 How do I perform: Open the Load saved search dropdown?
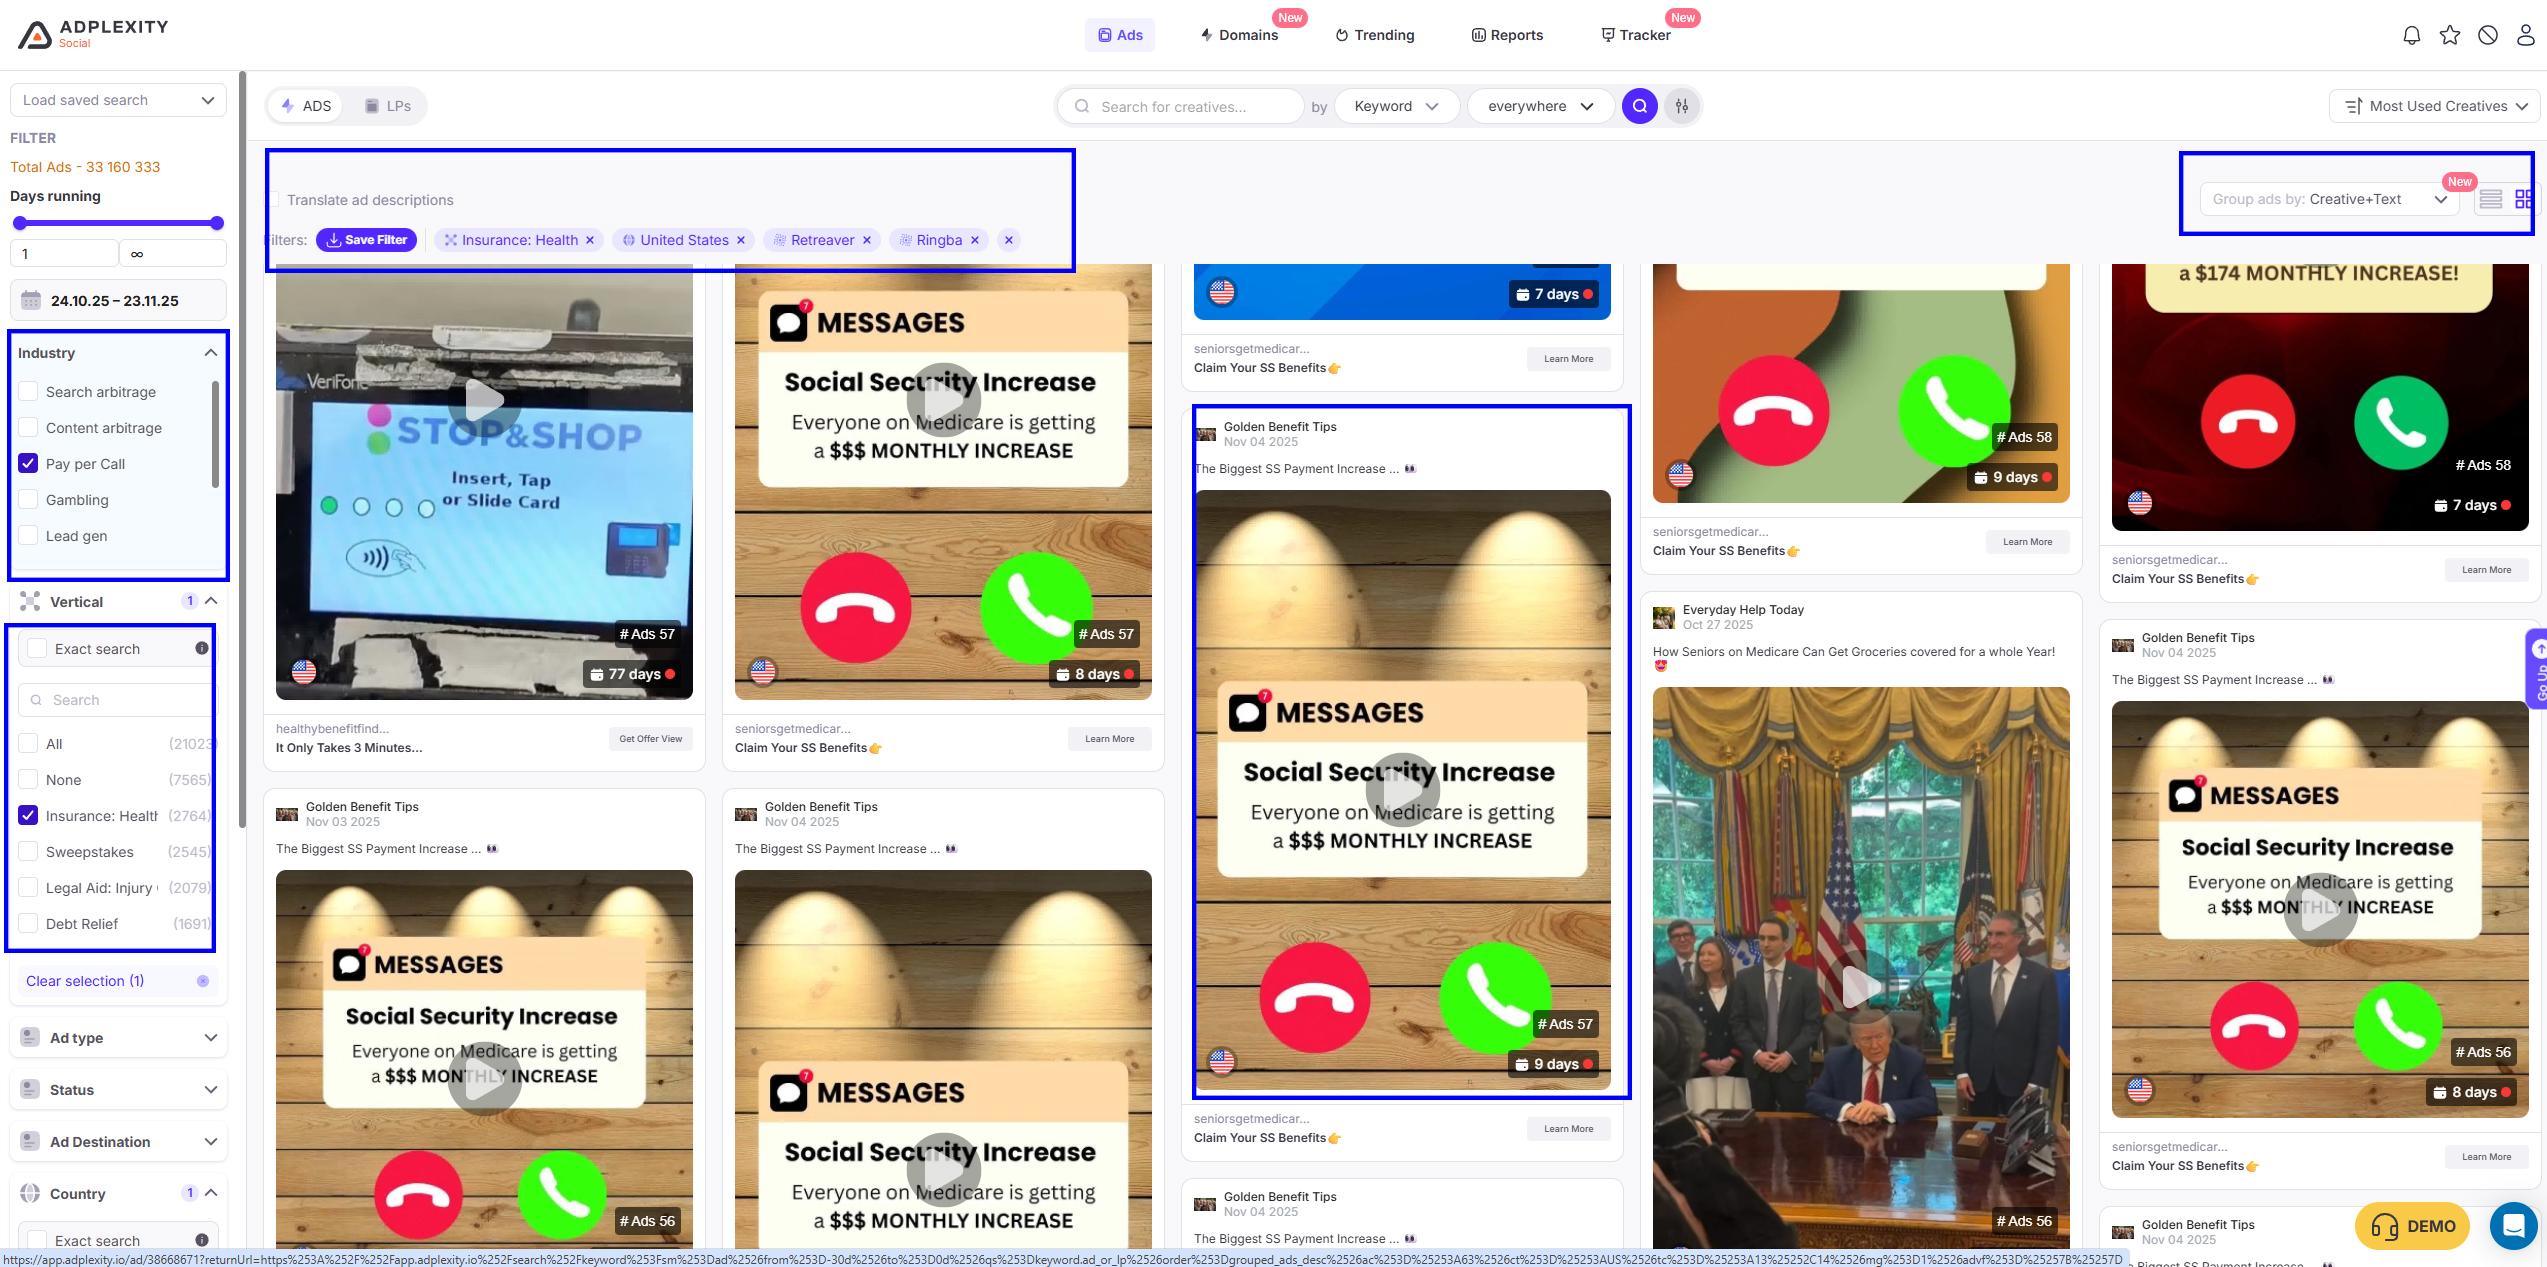click(x=118, y=100)
